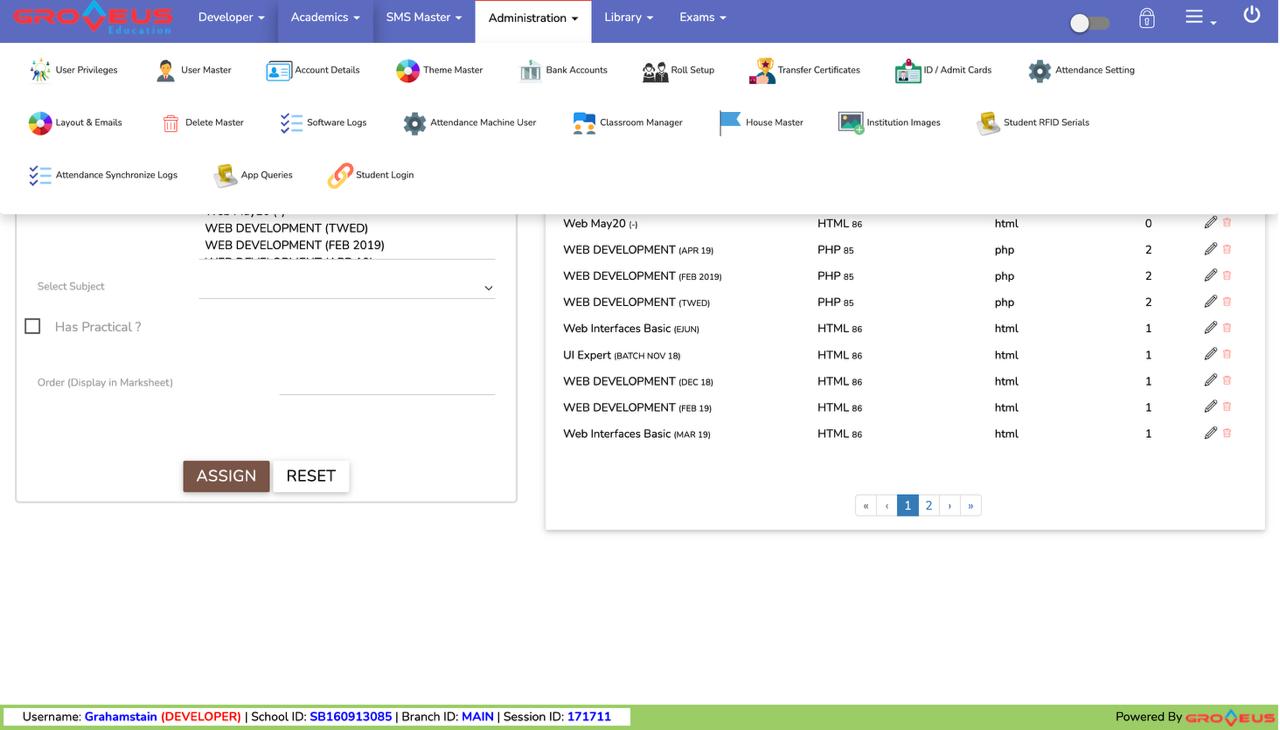Expand the Select Subject dropdown
Image resolution: width=1280 pixels, height=730 pixels.
coord(346,287)
